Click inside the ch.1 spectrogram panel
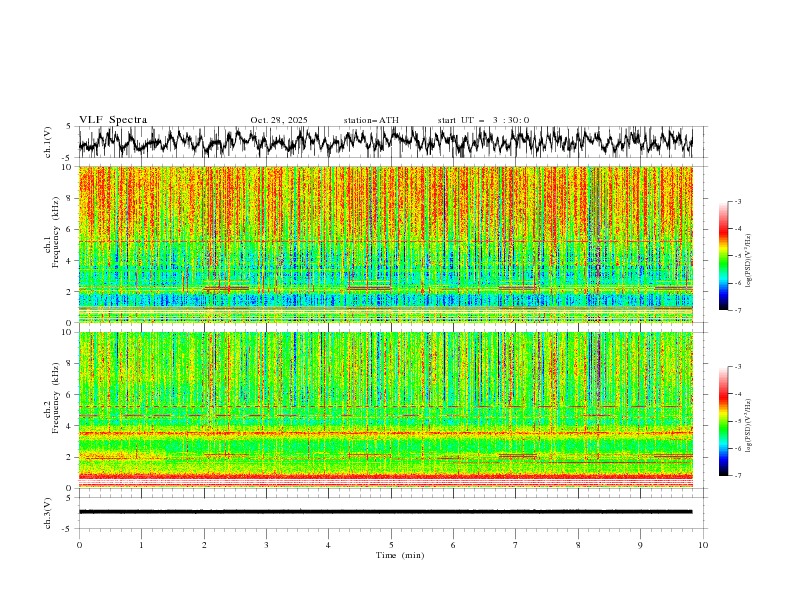 click(386, 244)
